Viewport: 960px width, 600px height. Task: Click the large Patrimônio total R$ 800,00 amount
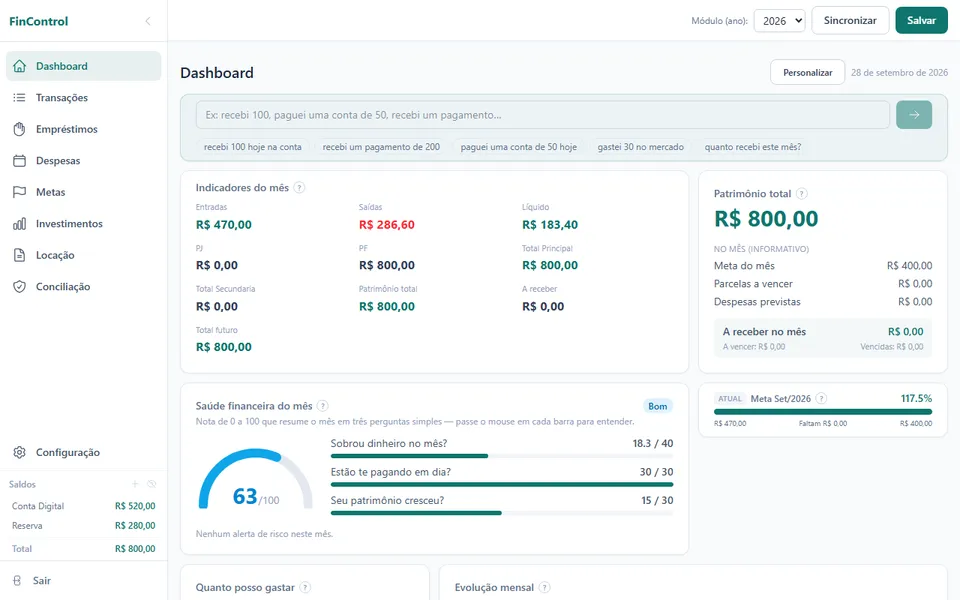point(766,219)
